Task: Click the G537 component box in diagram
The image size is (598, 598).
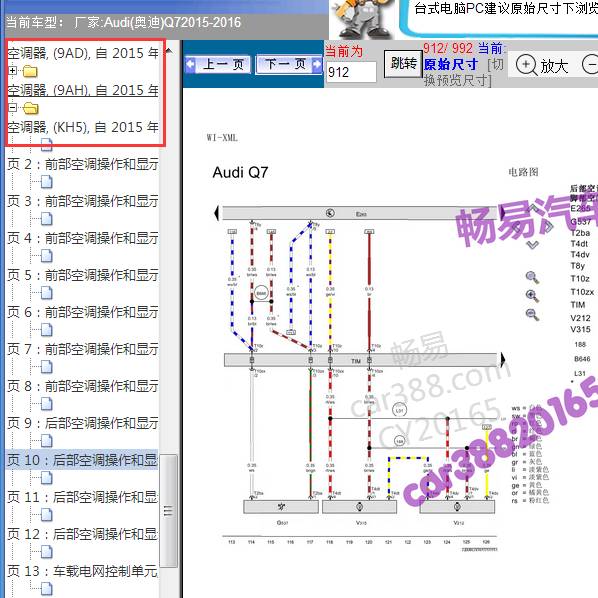Action: click(281, 507)
